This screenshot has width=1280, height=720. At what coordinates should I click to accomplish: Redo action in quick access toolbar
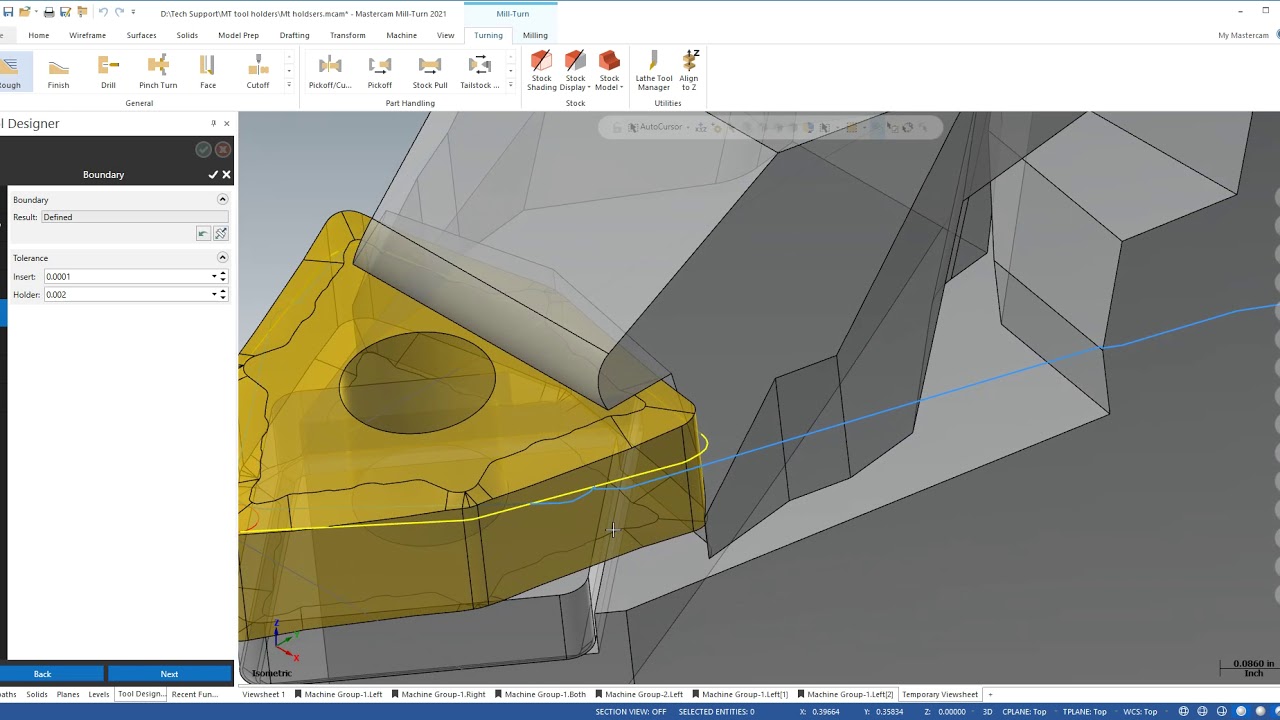point(119,12)
